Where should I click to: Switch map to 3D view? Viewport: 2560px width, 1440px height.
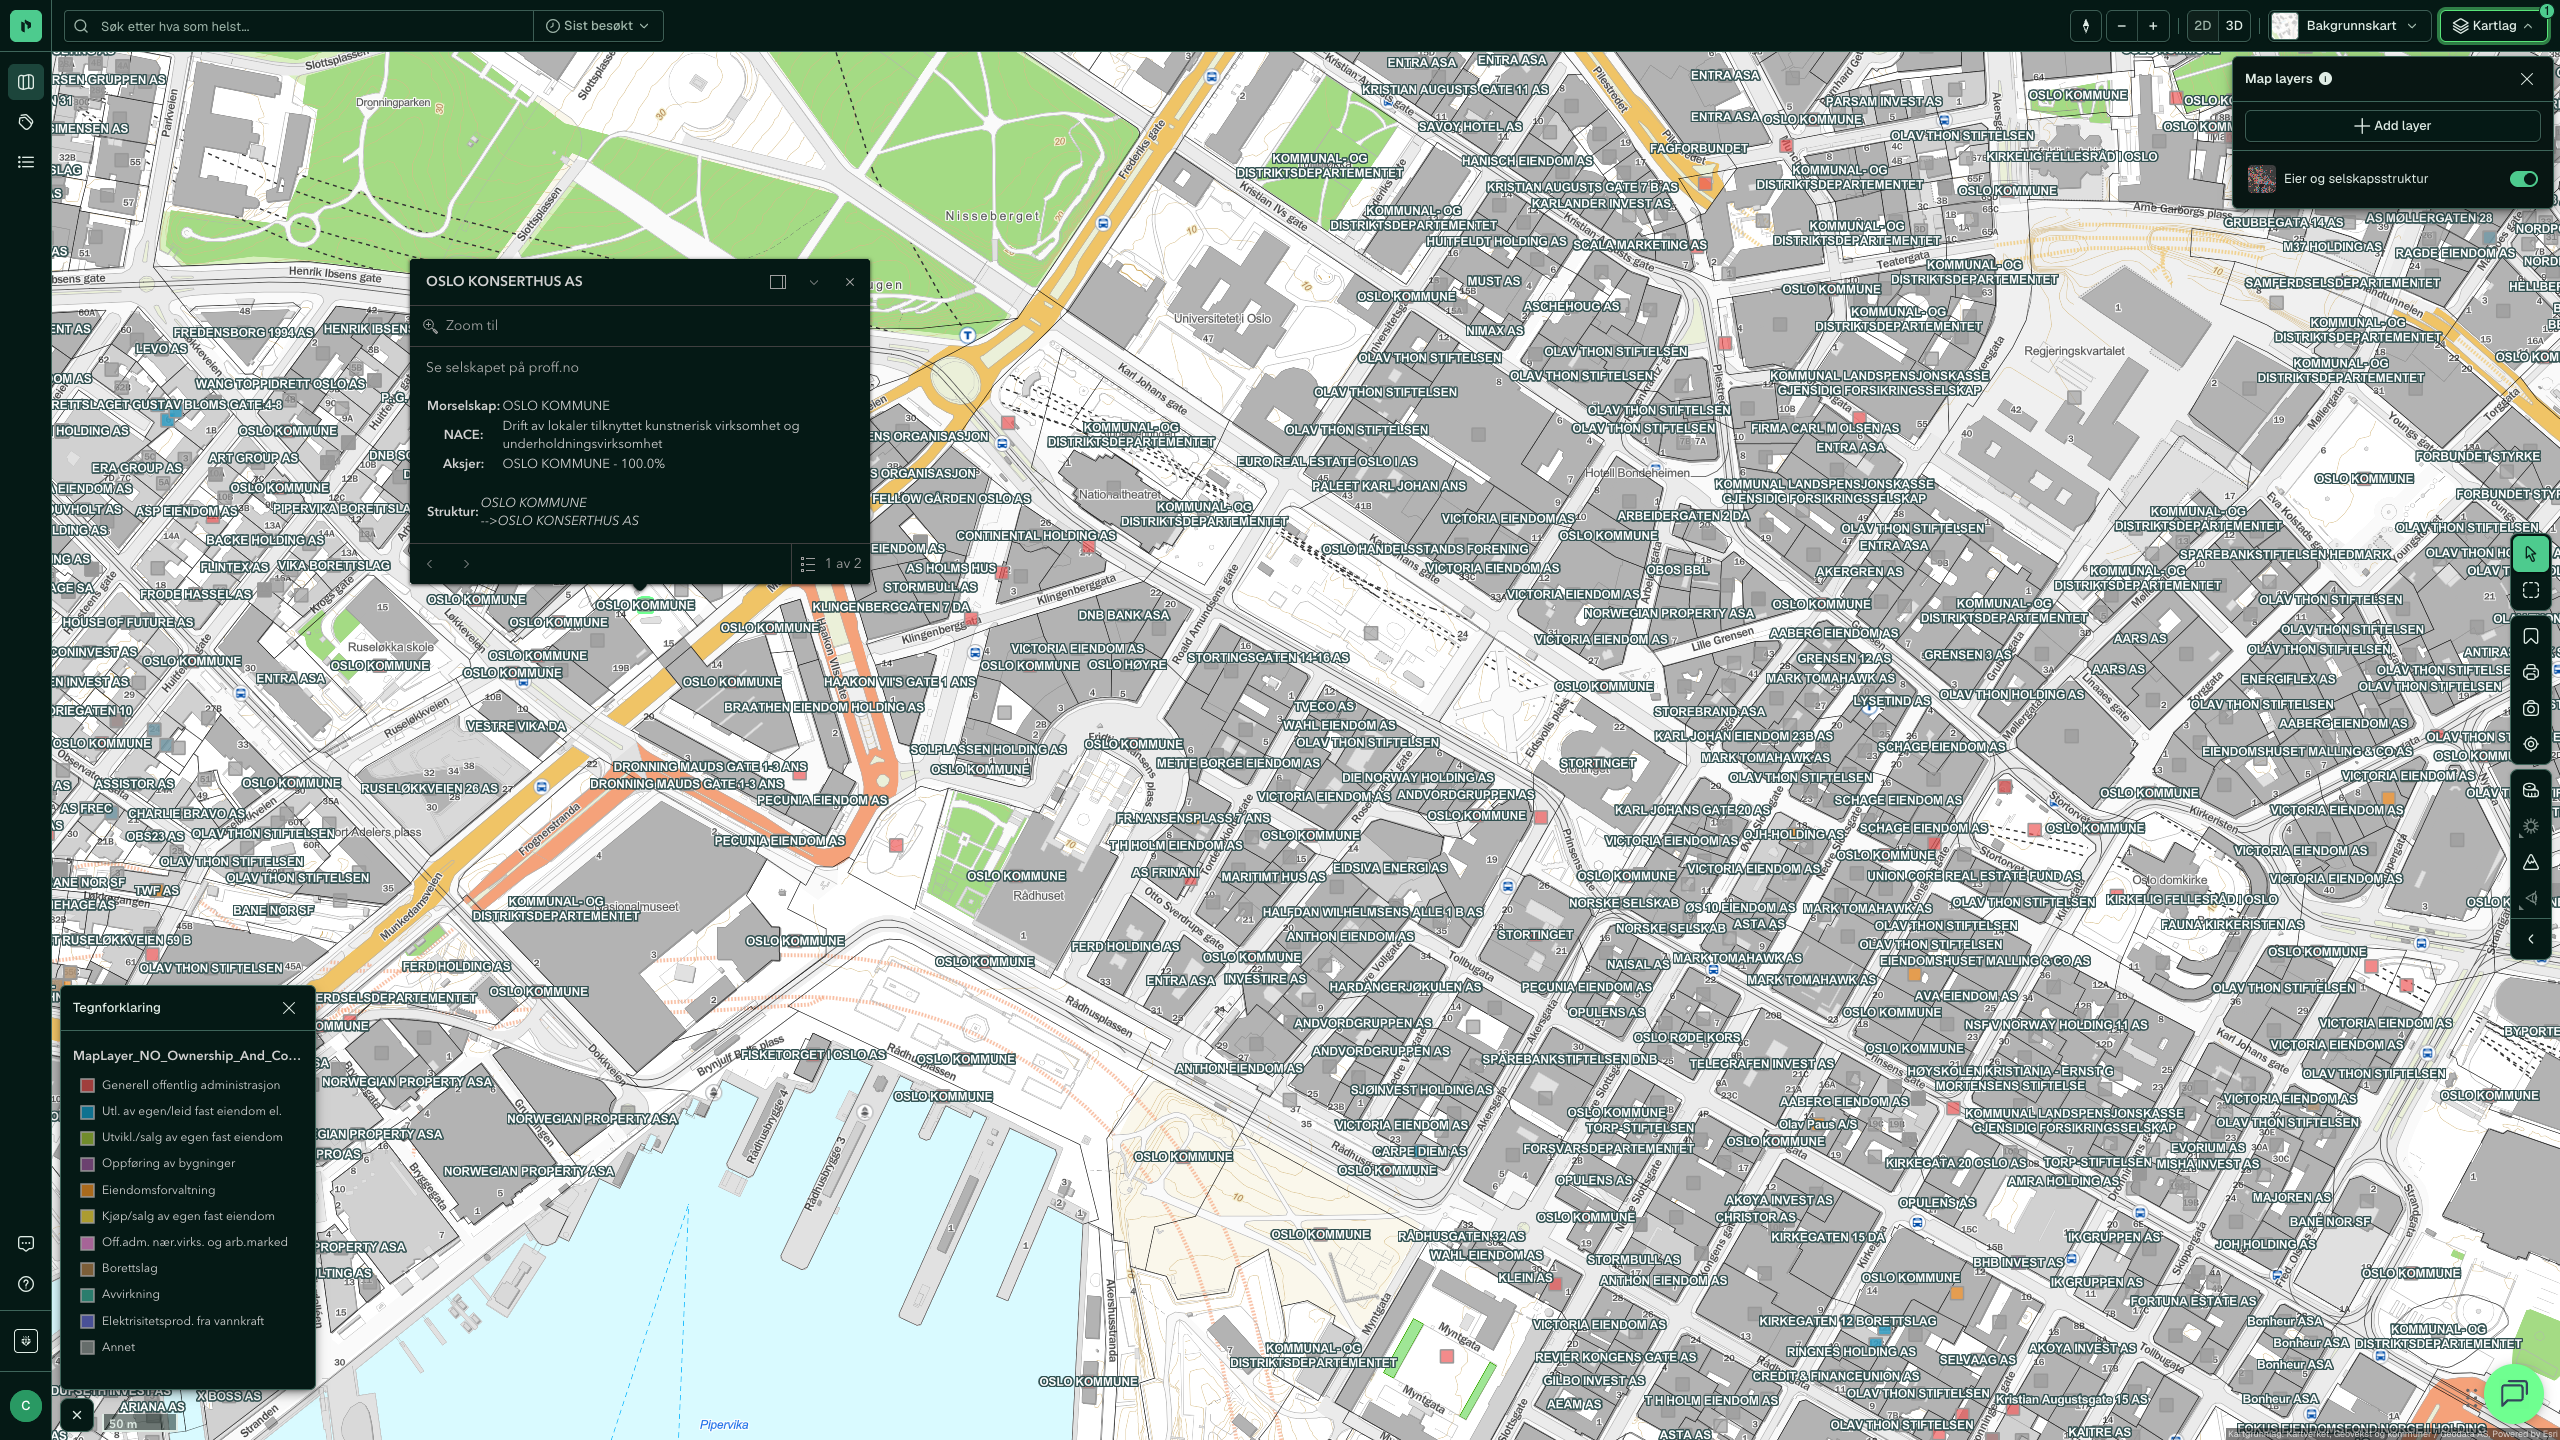2234,26
